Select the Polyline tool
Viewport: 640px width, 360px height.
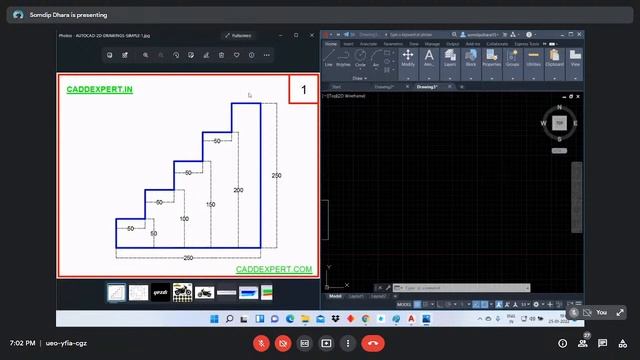click(343, 58)
